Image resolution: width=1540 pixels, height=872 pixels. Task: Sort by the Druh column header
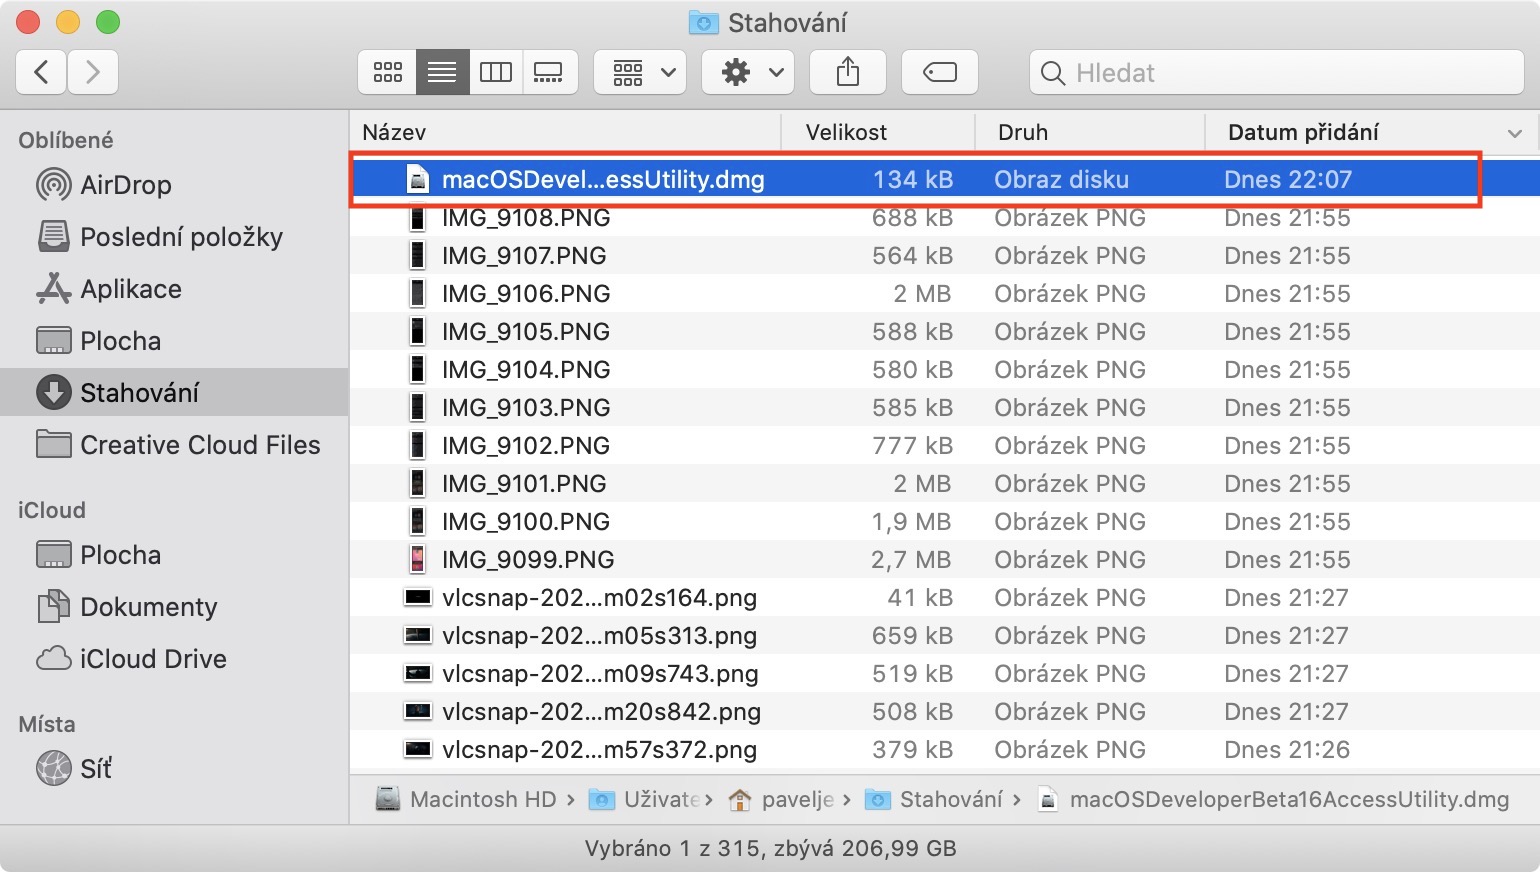click(x=1090, y=132)
